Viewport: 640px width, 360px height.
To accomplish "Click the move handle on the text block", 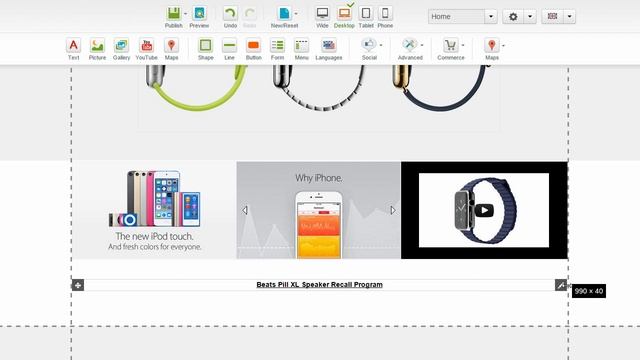I will tap(78, 285).
